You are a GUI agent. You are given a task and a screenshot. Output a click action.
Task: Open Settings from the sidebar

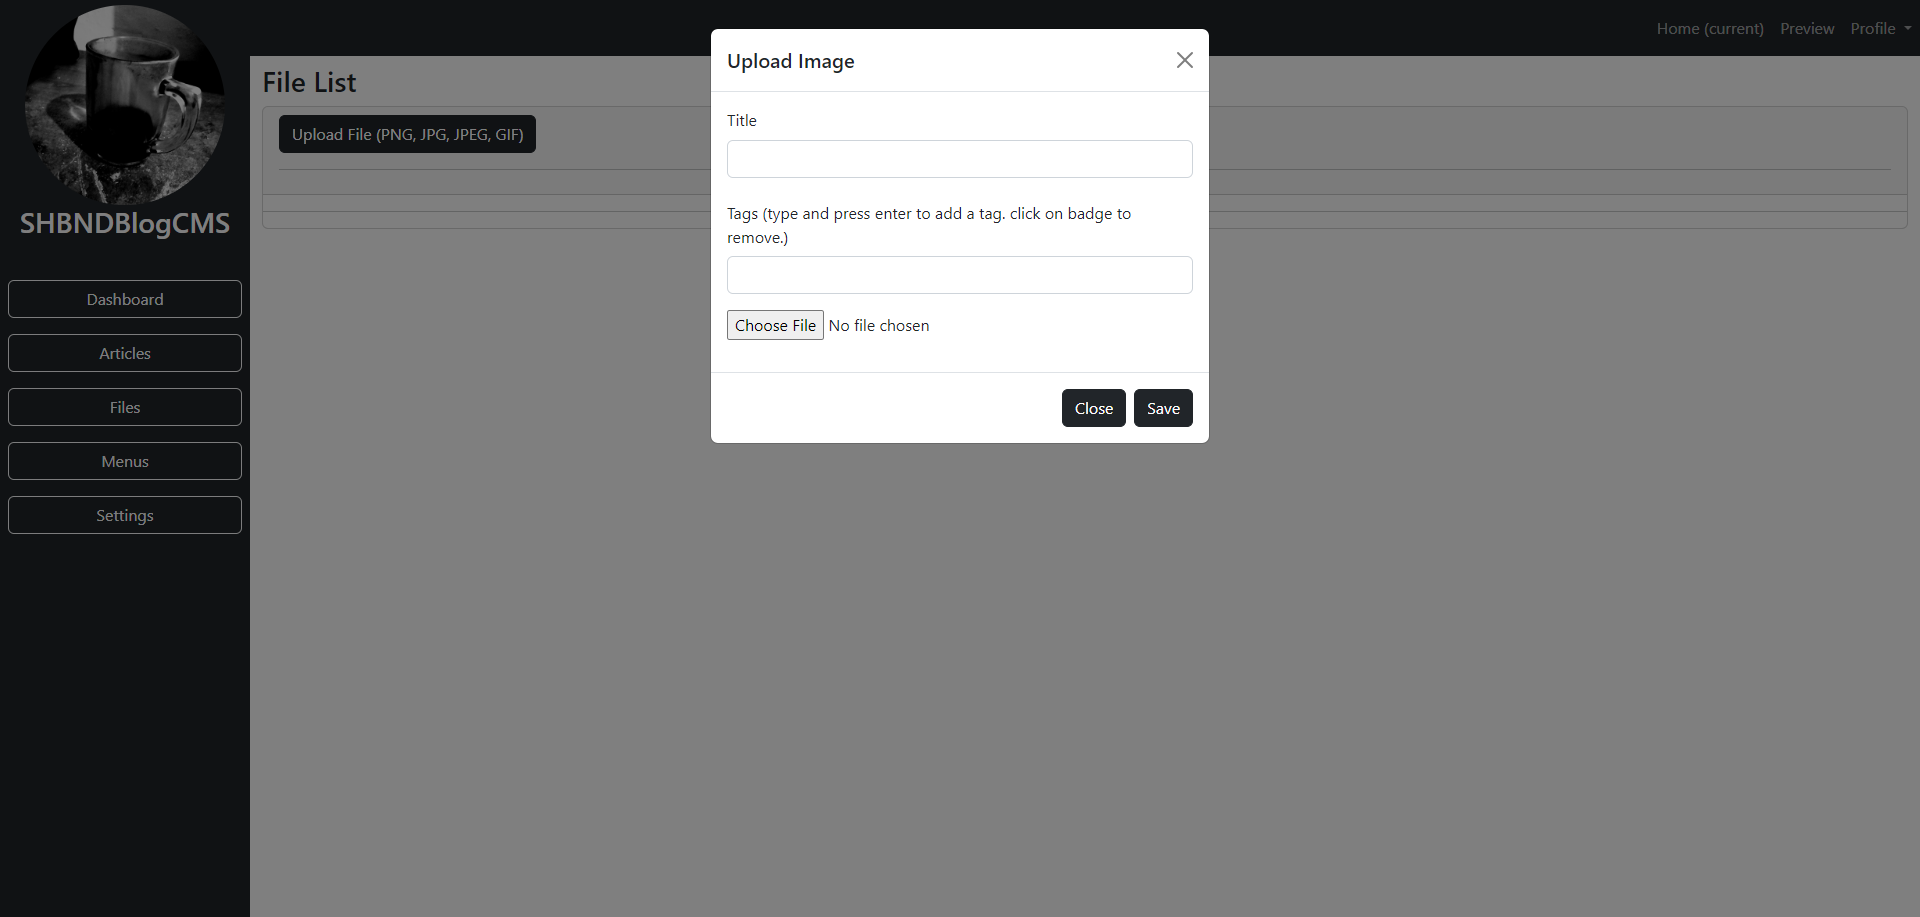coord(125,515)
